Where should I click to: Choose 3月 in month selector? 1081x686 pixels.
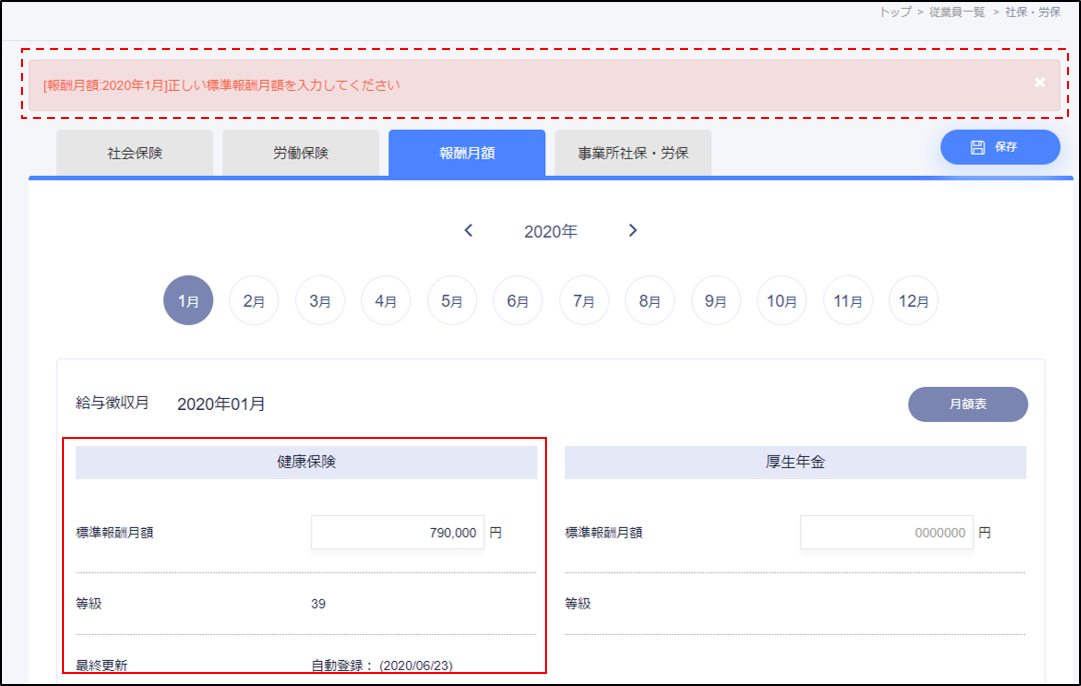click(x=320, y=300)
